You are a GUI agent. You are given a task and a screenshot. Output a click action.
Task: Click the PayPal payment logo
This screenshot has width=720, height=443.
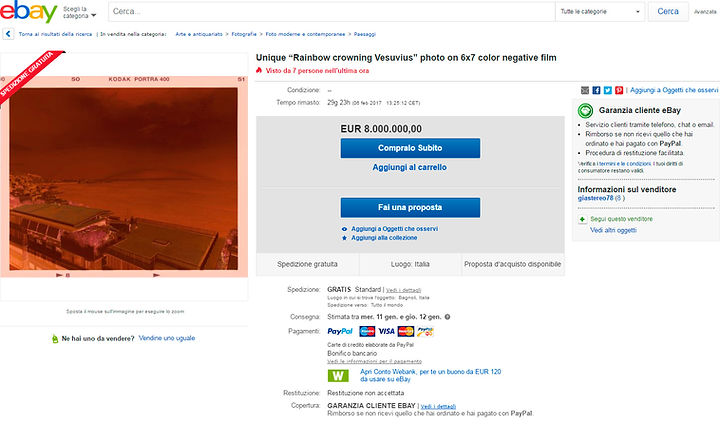coord(340,331)
